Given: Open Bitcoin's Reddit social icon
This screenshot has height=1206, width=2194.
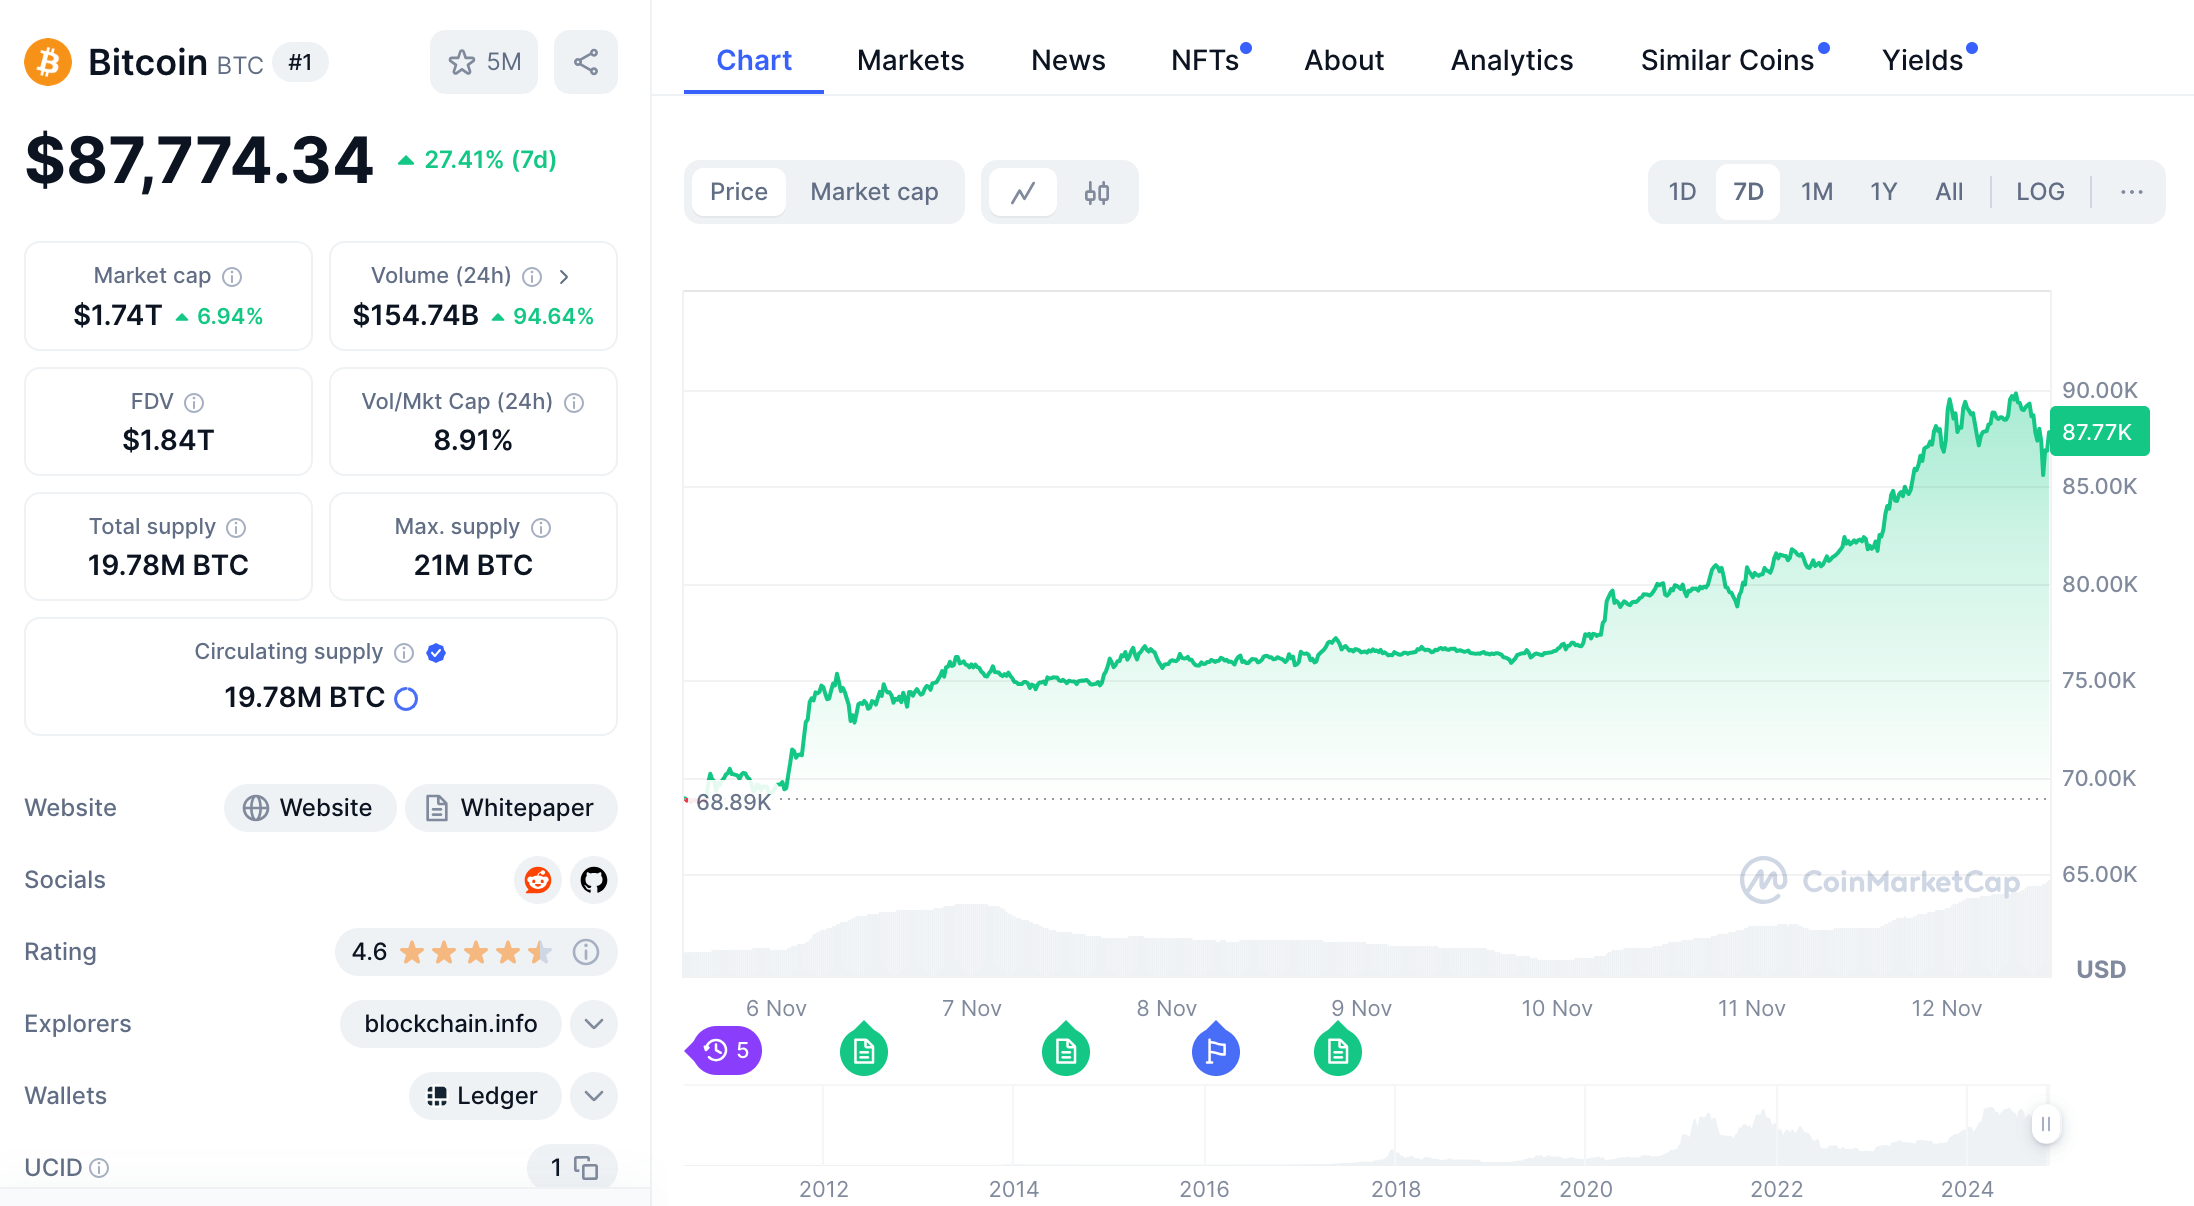Looking at the screenshot, I should (537, 880).
